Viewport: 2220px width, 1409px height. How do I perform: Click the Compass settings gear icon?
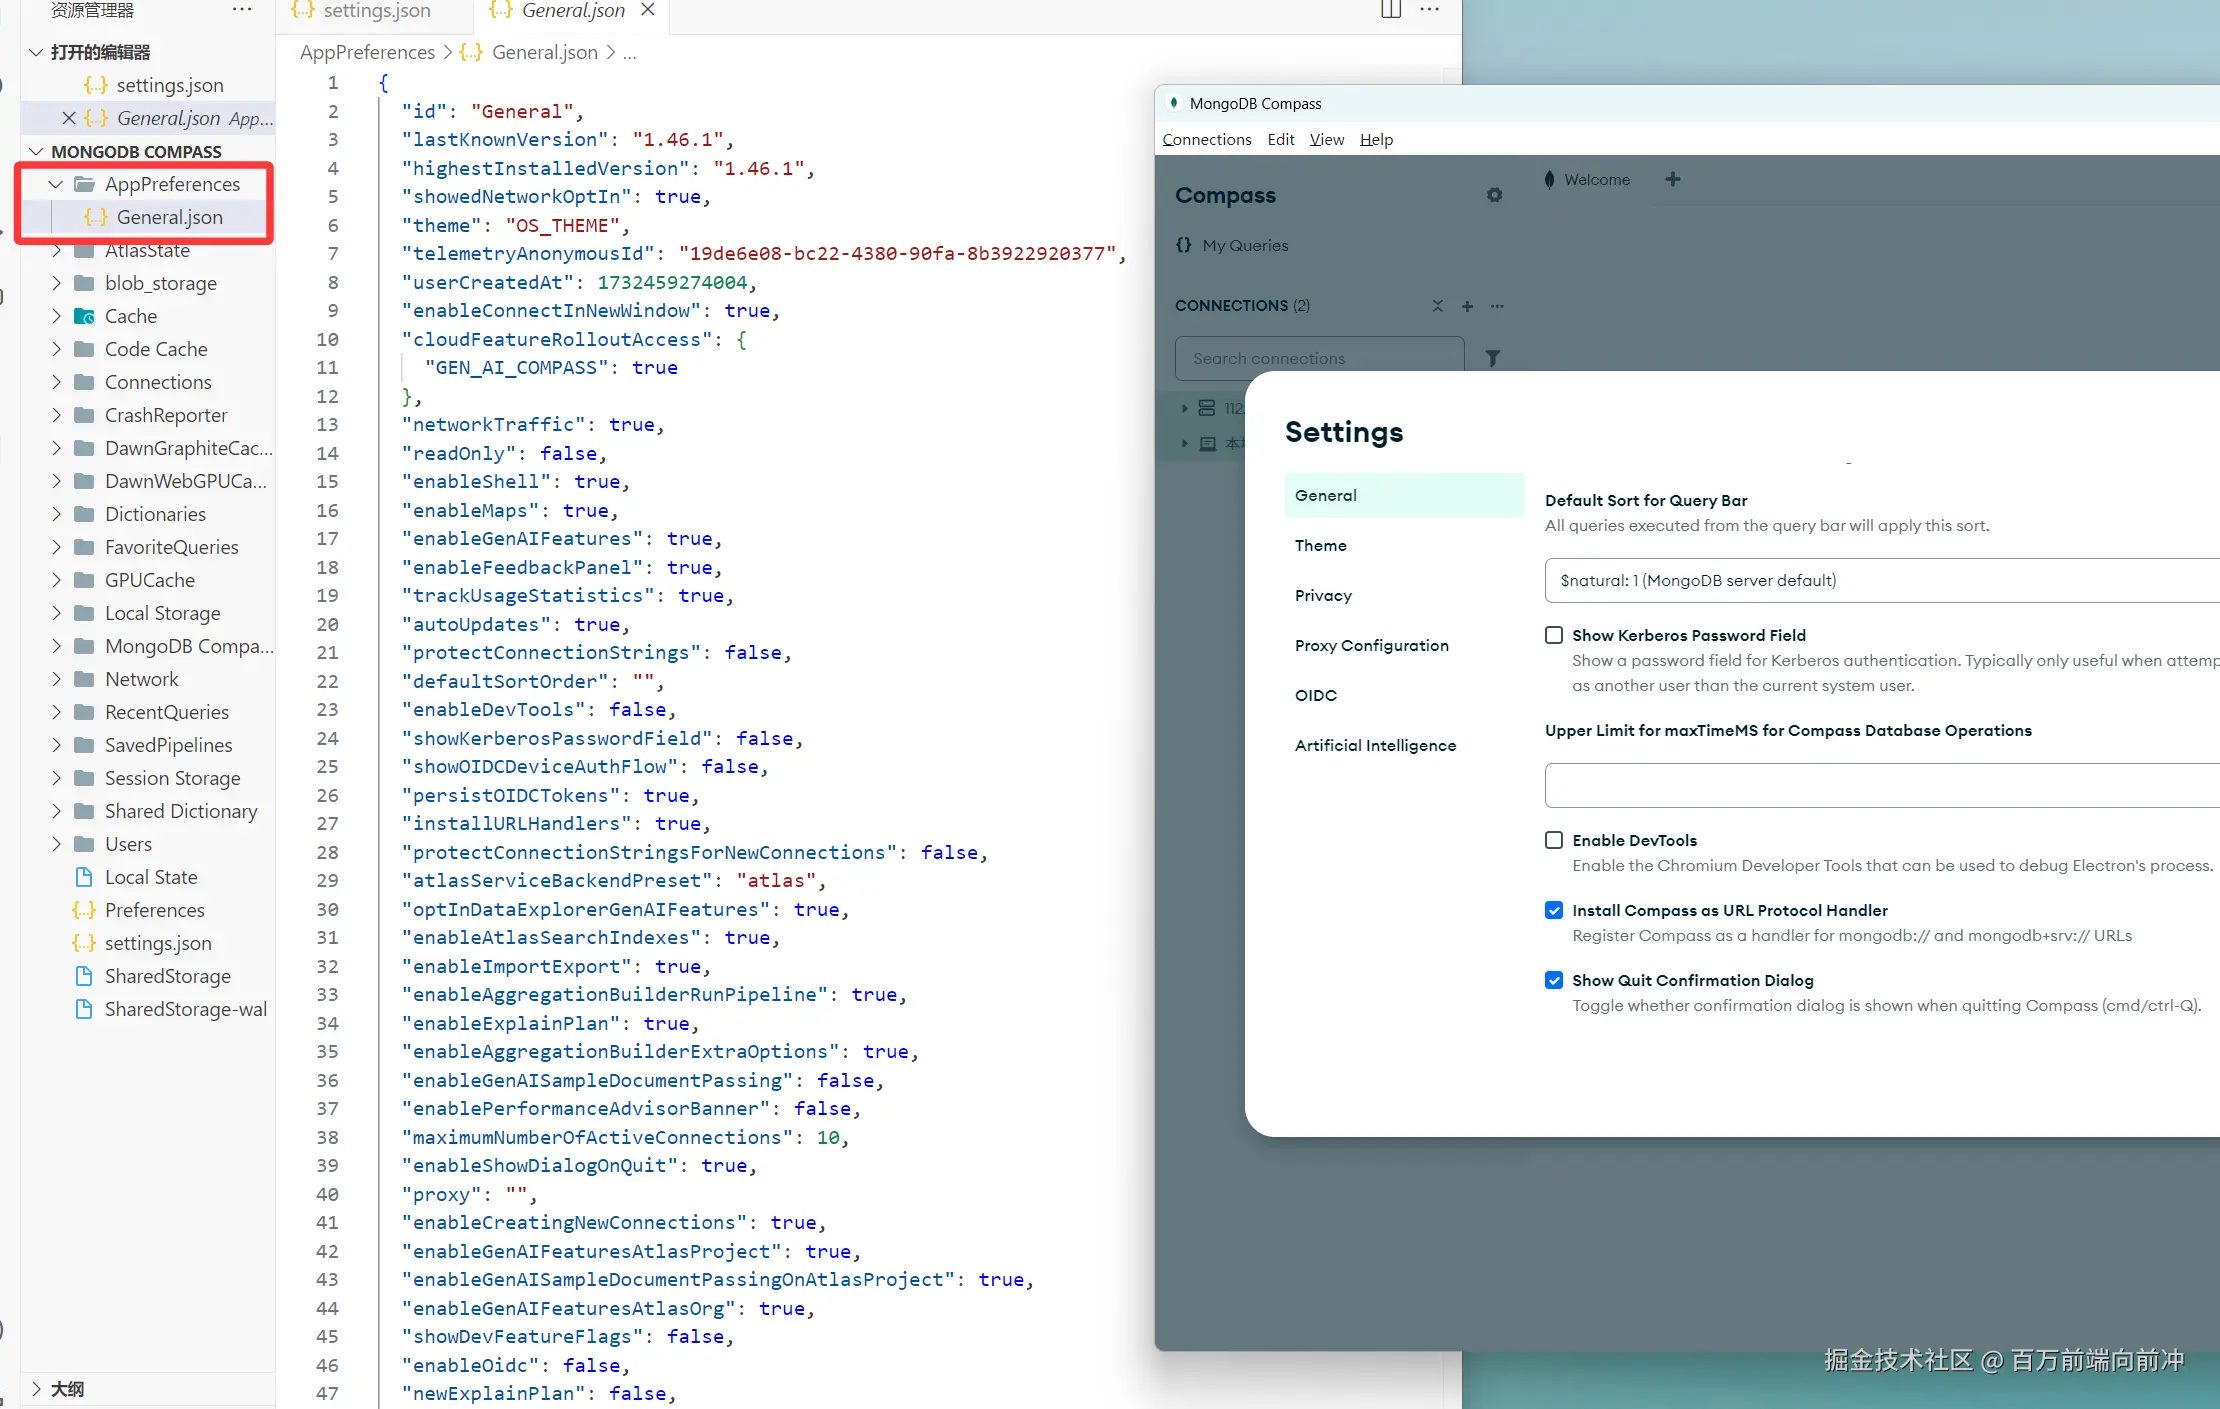(1494, 195)
